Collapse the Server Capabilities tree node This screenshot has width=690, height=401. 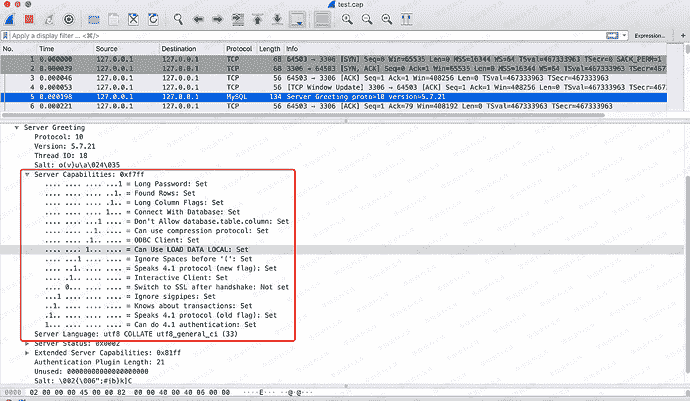27,174
